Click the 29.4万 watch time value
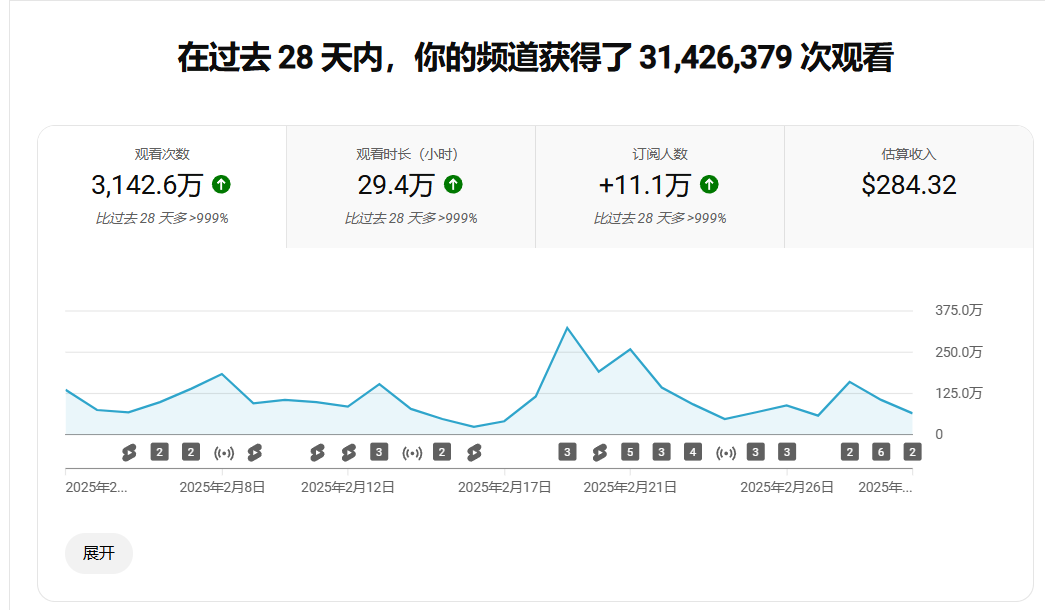 [x=395, y=185]
